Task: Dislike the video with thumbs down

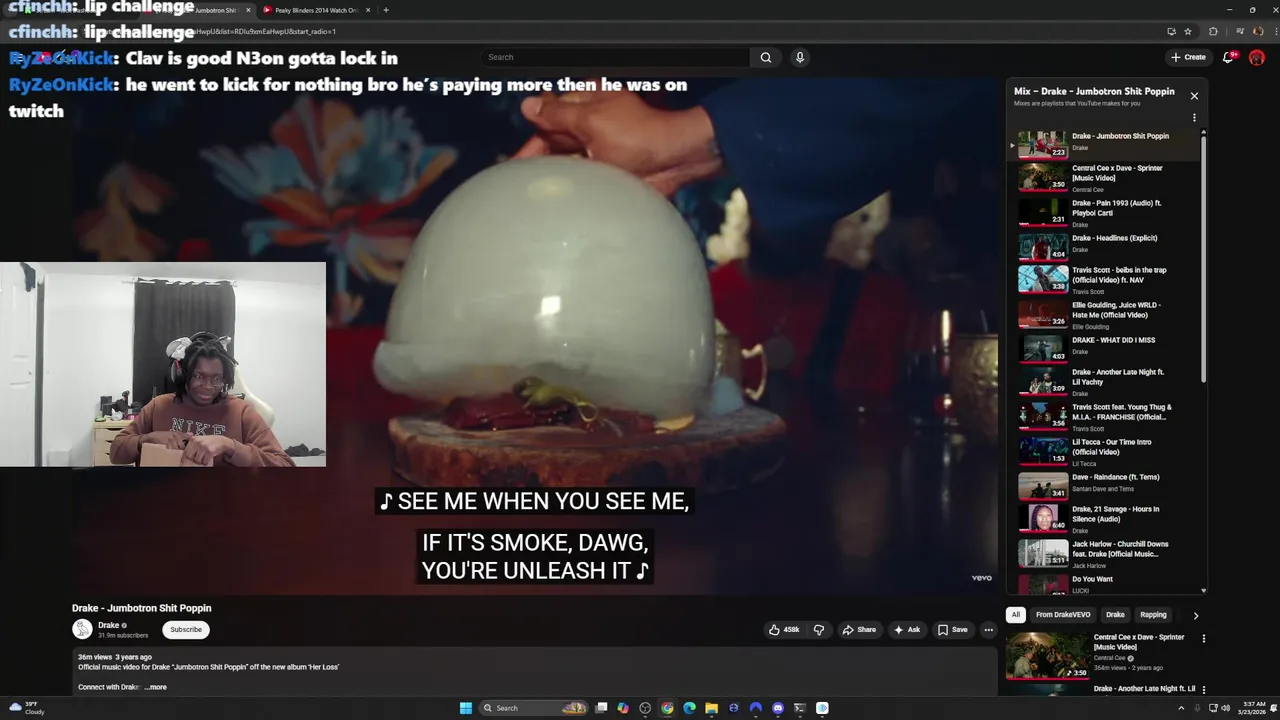Action: pyautogui.click(x=819, y=630)
